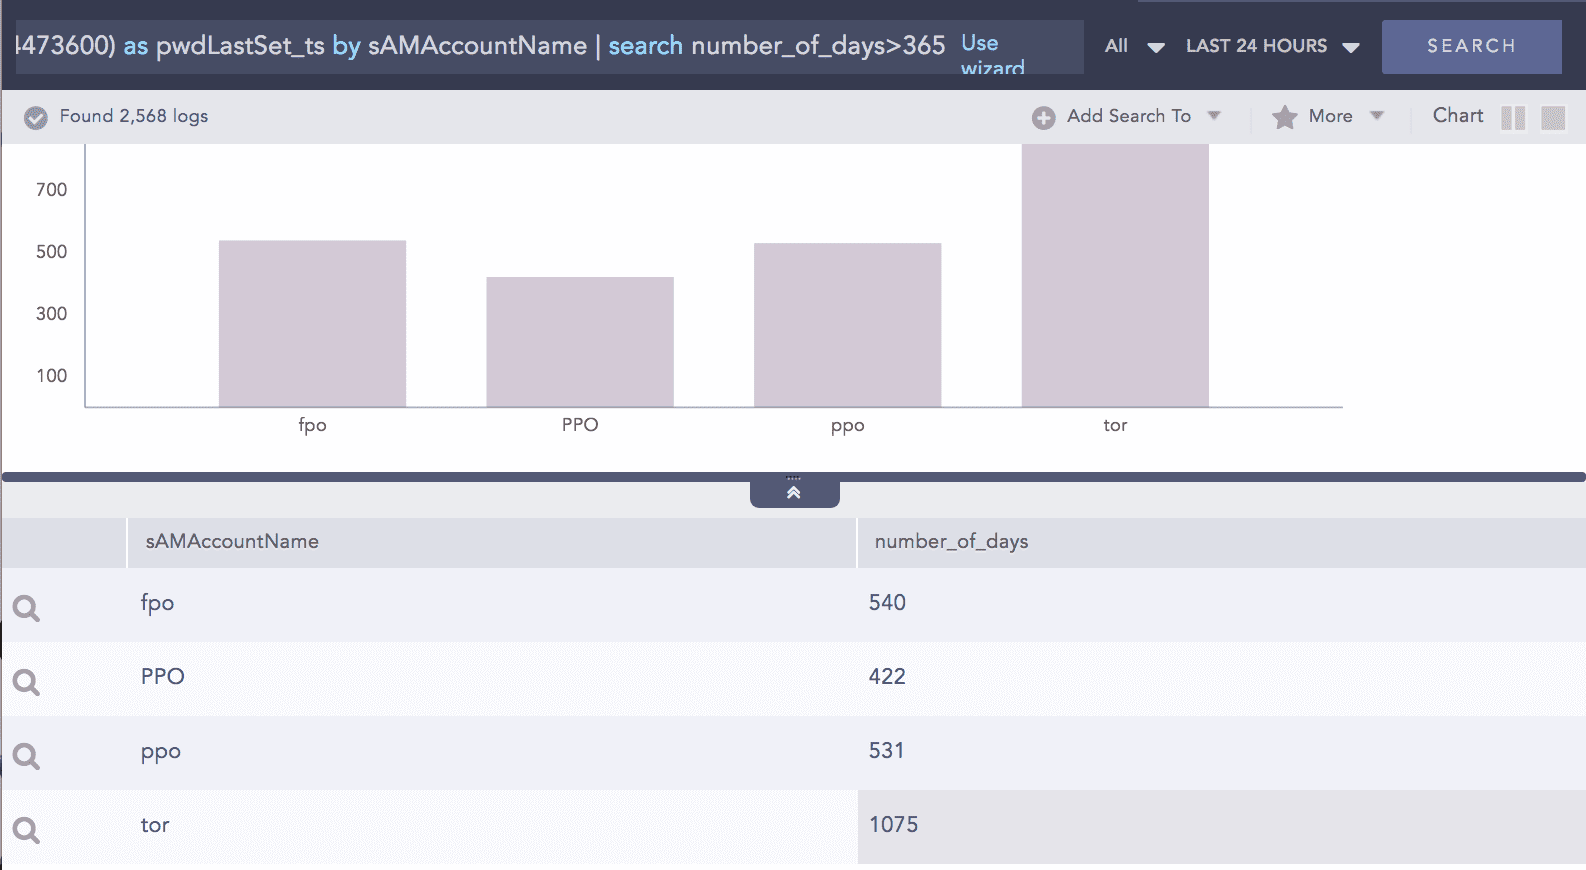Click the fpo bar in the chart

click(312, 323)
